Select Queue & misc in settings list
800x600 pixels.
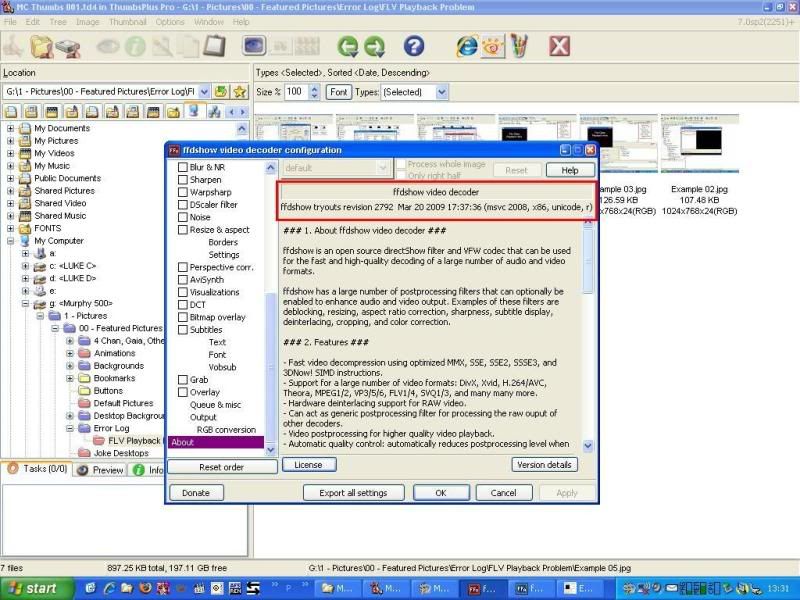(215, 405)
